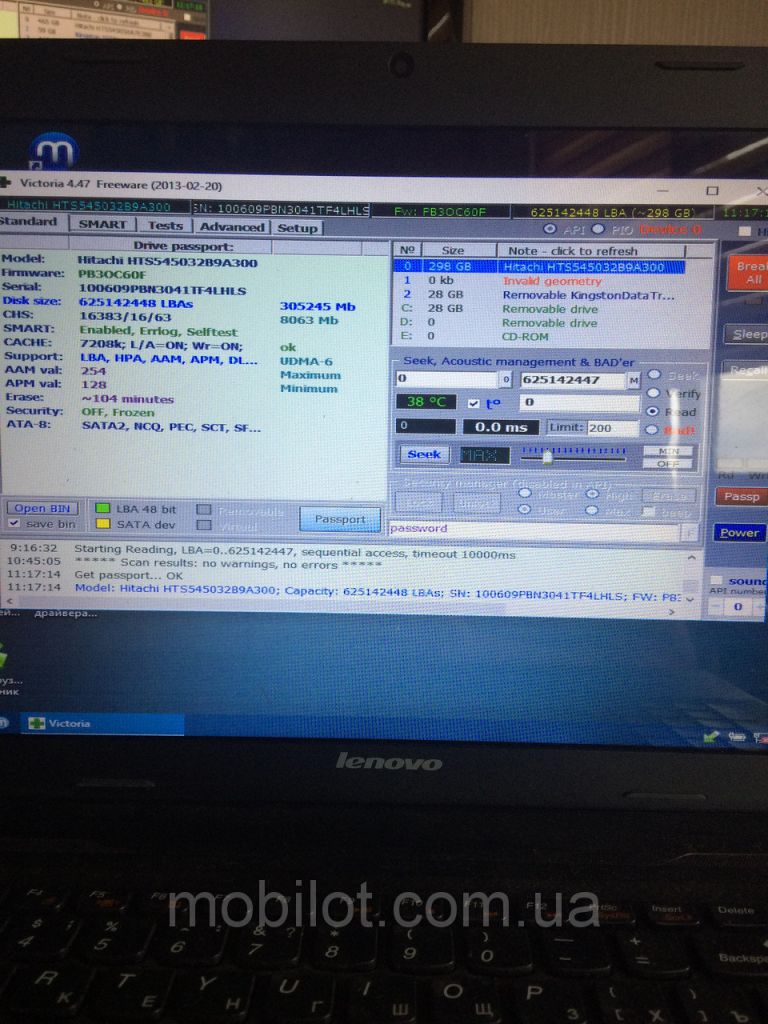Select the C: Removable drive row
This screenshot has height=1024, width=768.
[539, 308]
